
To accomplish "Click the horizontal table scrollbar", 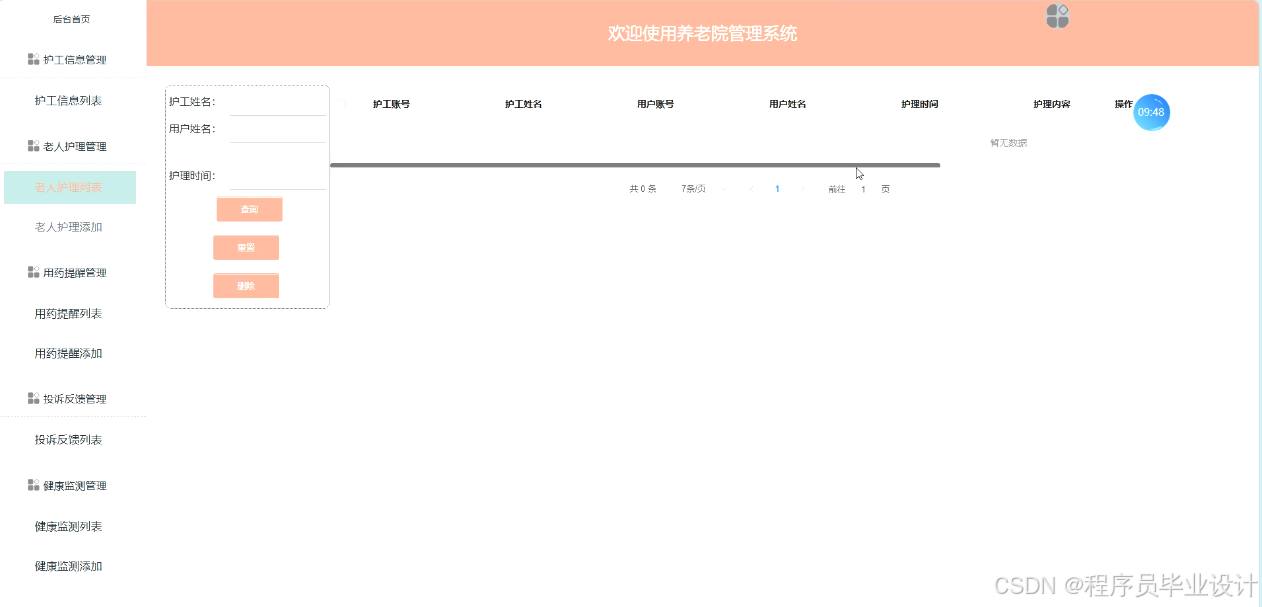I will [635, 165].
